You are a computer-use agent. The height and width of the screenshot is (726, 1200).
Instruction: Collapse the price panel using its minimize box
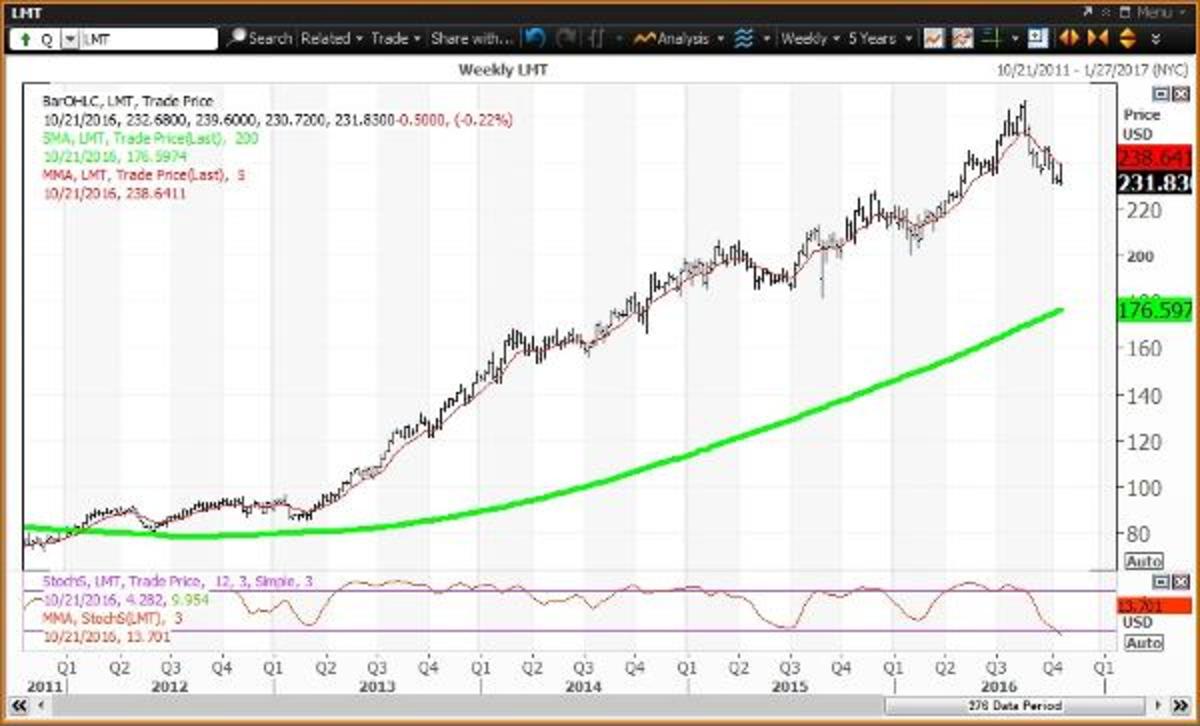point(1160,94)
